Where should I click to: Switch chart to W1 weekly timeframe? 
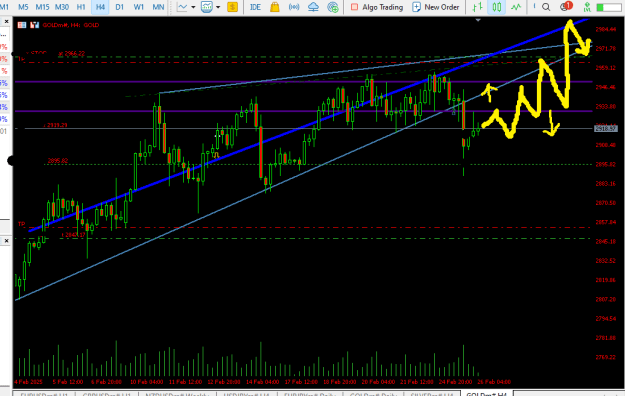[x=138, y=7]
